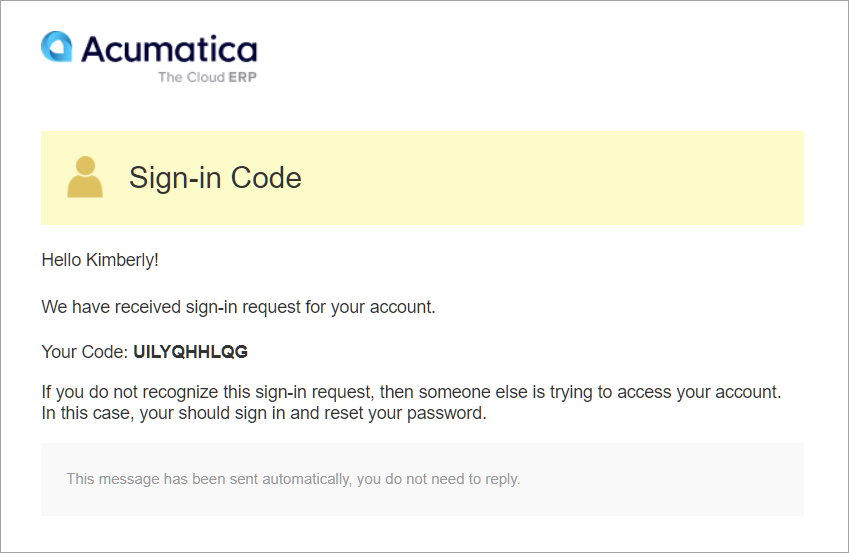The width and height of the screenshot is (849, 553).
Task: Click the "Sign-in Code" heading
Action: pyautogui.click(x=215, y=178)
